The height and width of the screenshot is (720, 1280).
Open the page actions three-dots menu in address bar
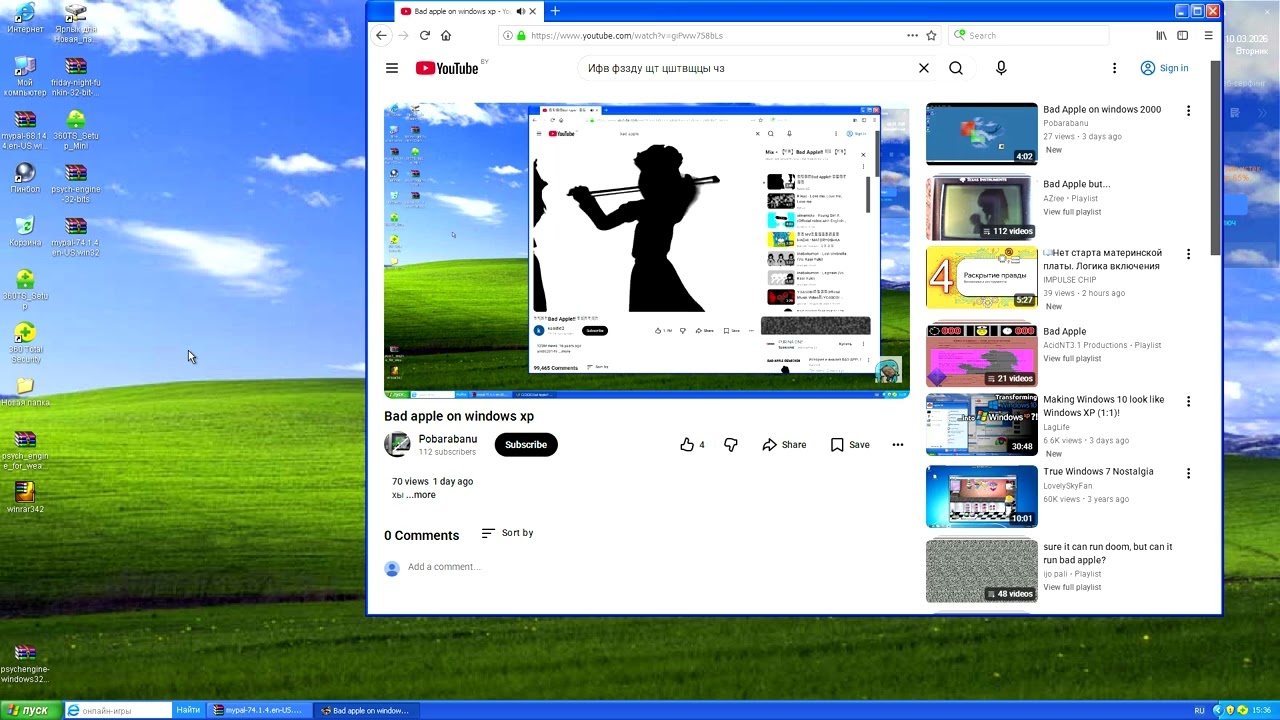click(x=912, y=35)
